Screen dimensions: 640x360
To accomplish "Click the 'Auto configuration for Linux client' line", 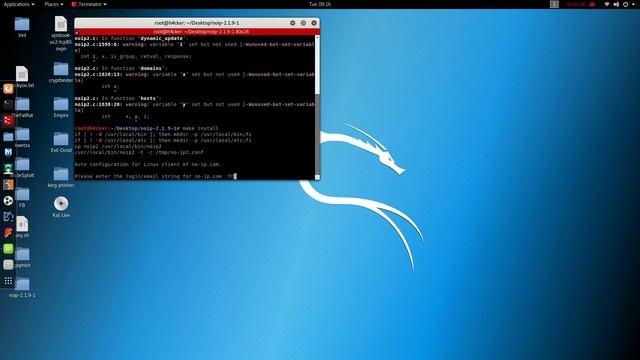I will click(148, 164).
